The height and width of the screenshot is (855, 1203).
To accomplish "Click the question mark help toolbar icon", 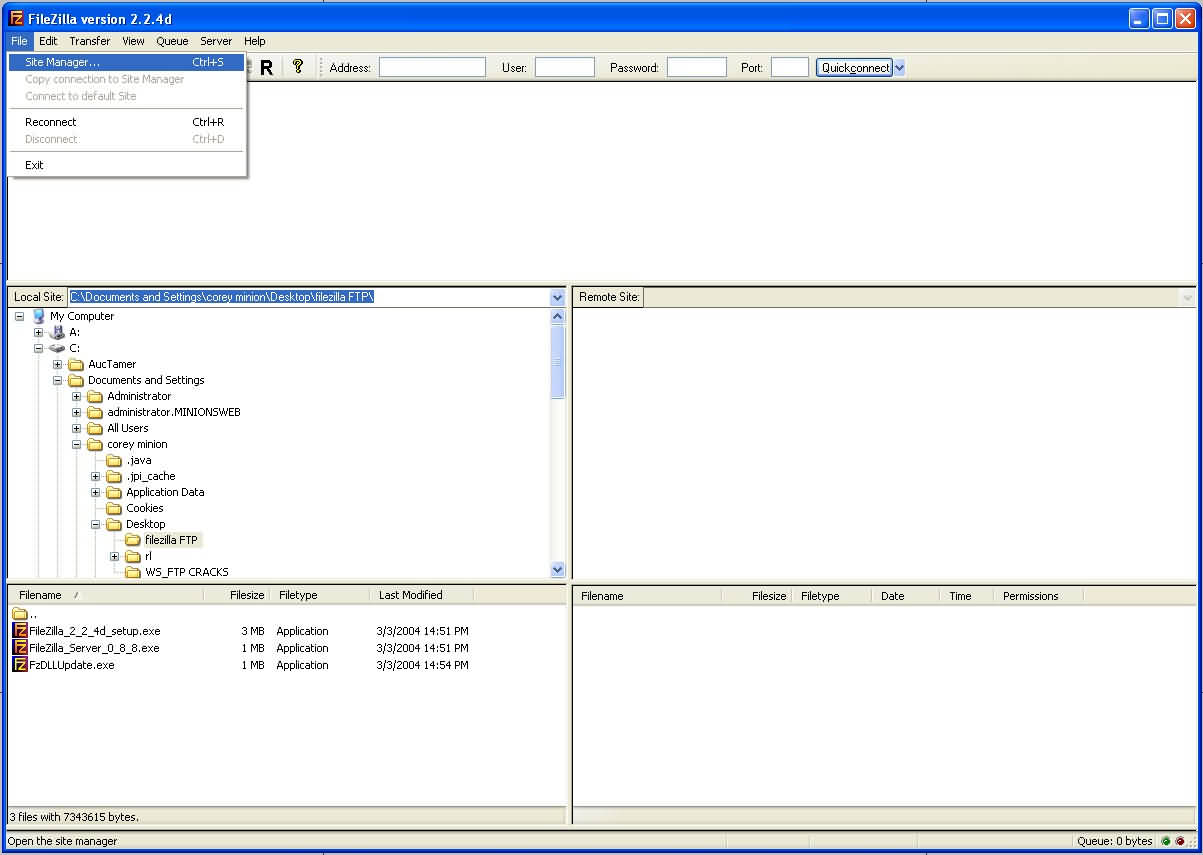I will [x=297, y=67].
